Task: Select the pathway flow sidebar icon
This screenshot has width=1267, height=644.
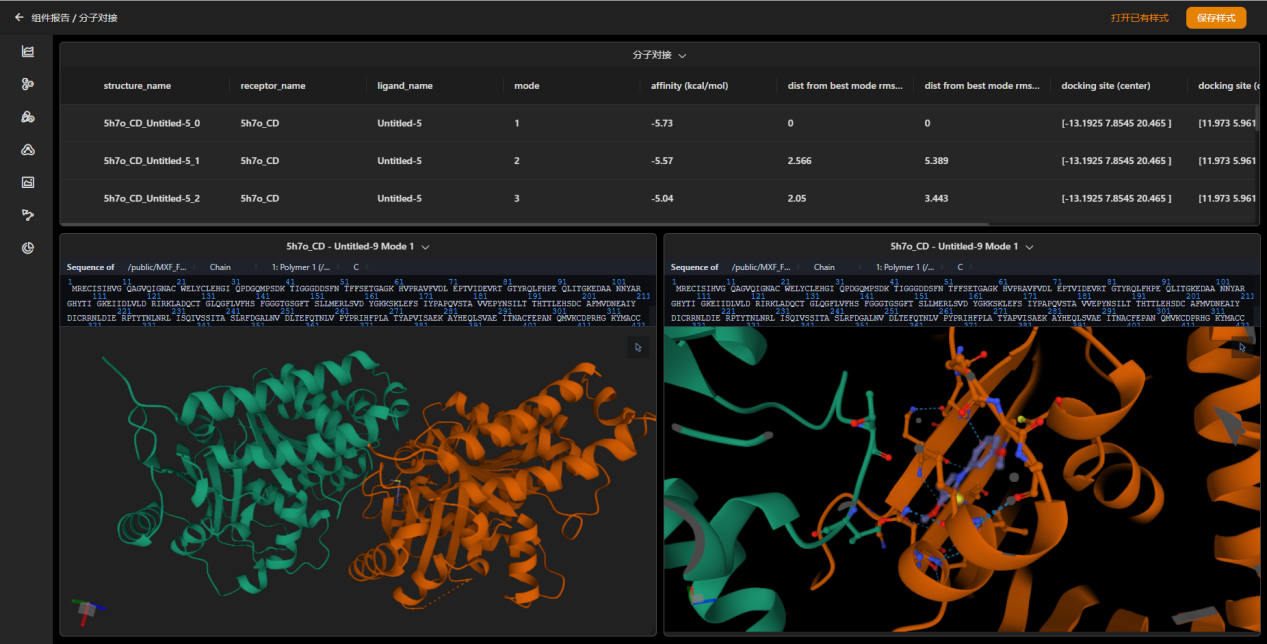Action: [x=28, y=215]
